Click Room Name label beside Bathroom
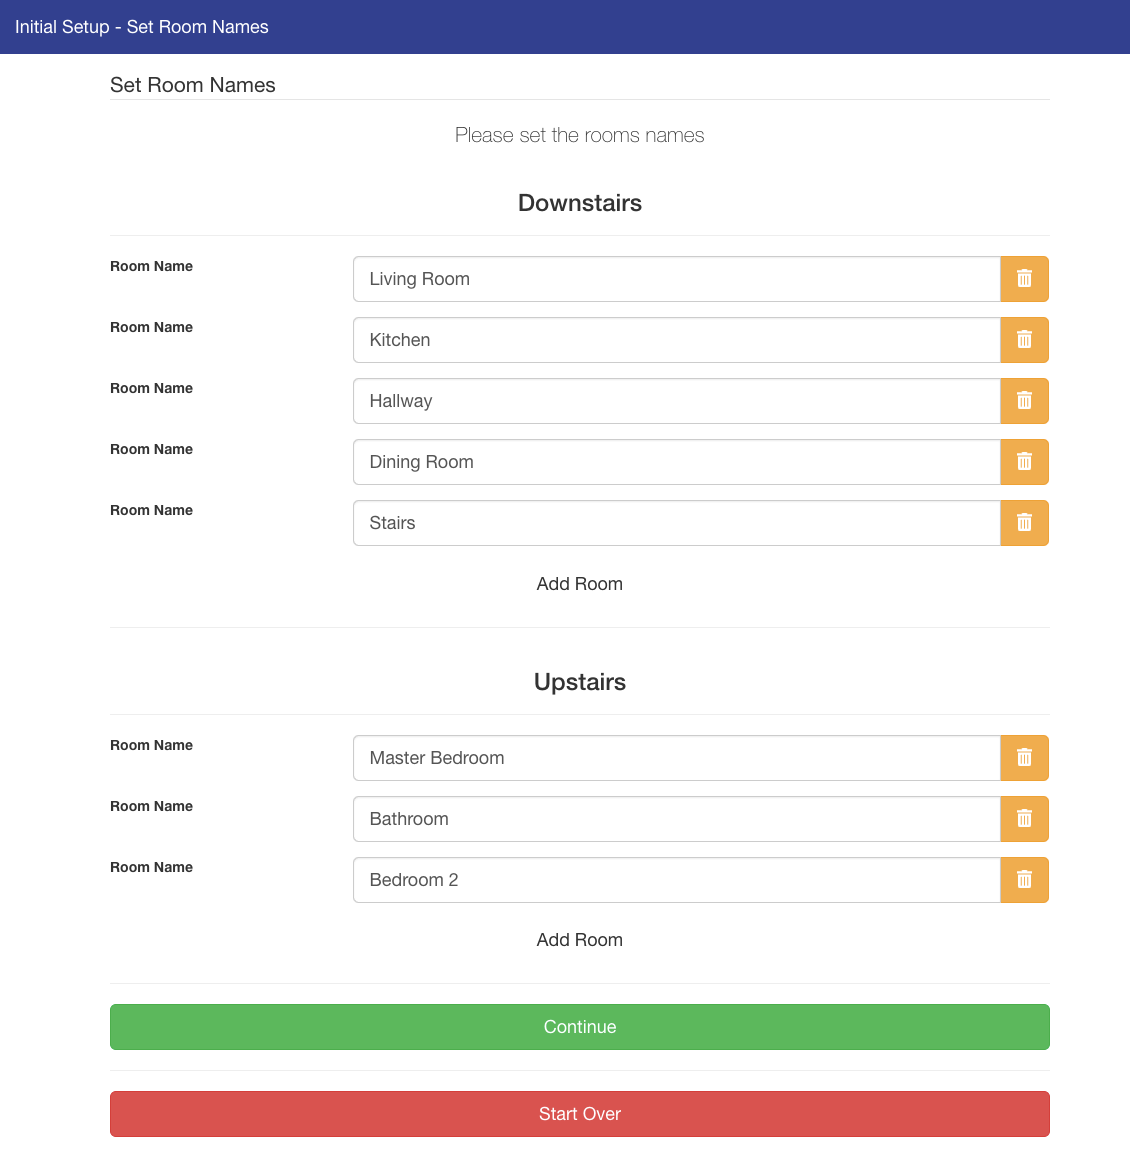The image size is (1130, 1152). pyautogui.click(x=151, y=806)
